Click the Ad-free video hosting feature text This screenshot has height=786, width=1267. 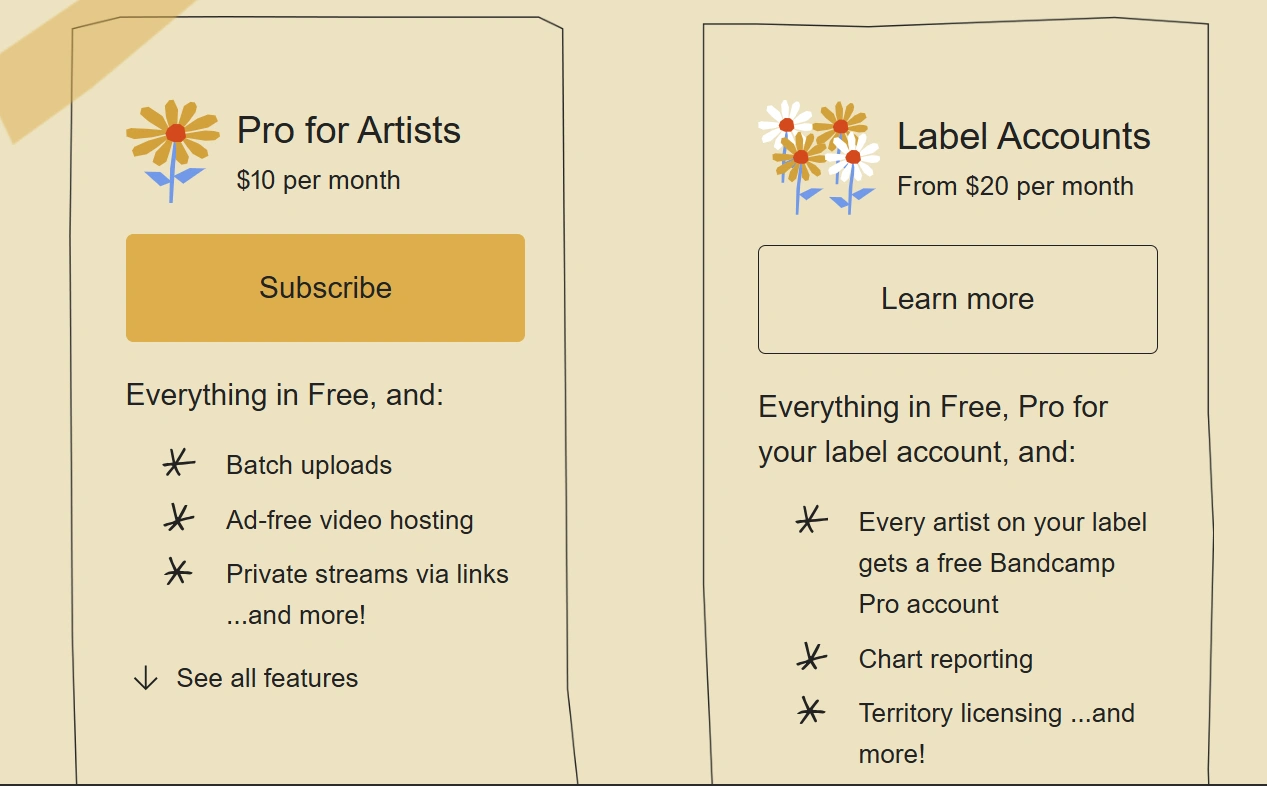(x=349, y=520)
